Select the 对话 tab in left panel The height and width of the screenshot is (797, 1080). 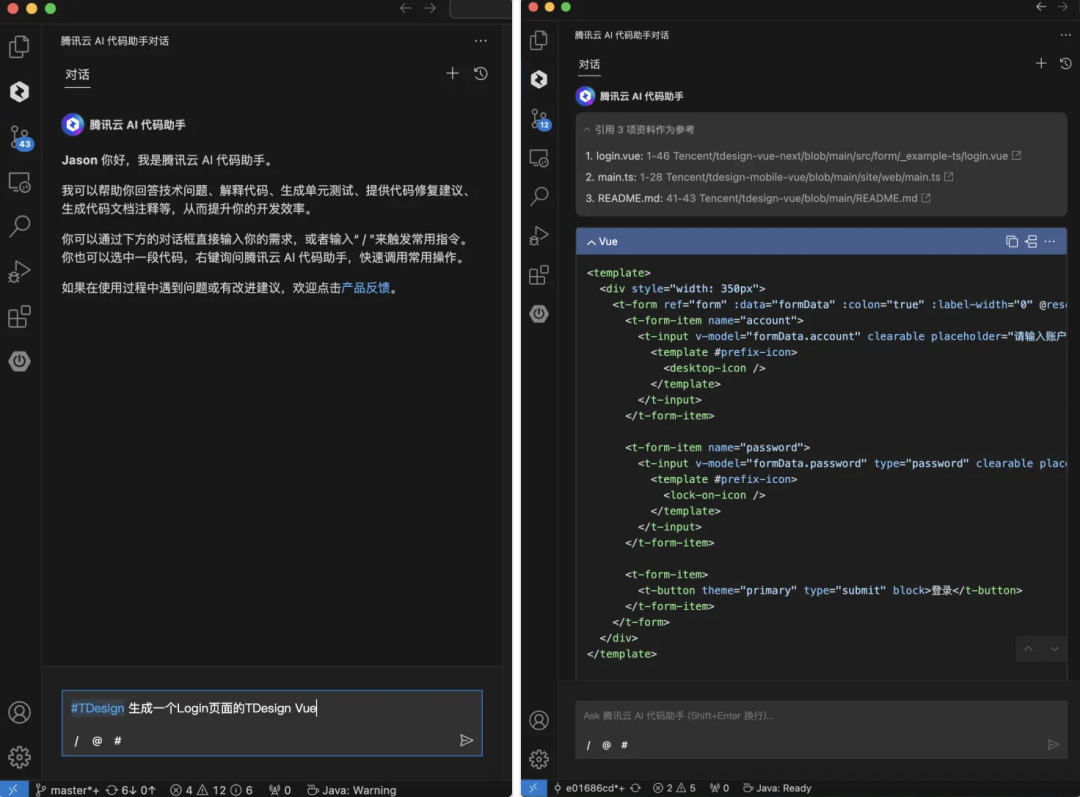pos(77,75)
